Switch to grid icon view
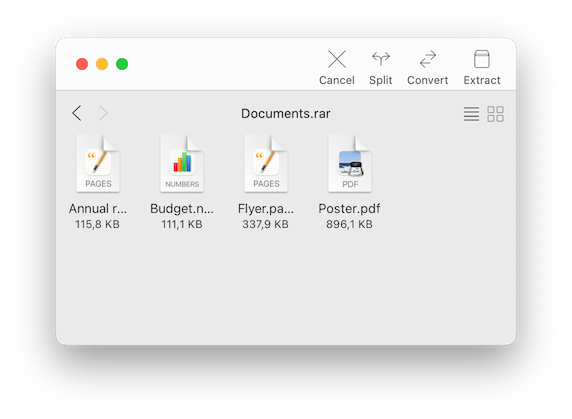The height and width of the screenshot is (419, 572). tap(495, 114)
